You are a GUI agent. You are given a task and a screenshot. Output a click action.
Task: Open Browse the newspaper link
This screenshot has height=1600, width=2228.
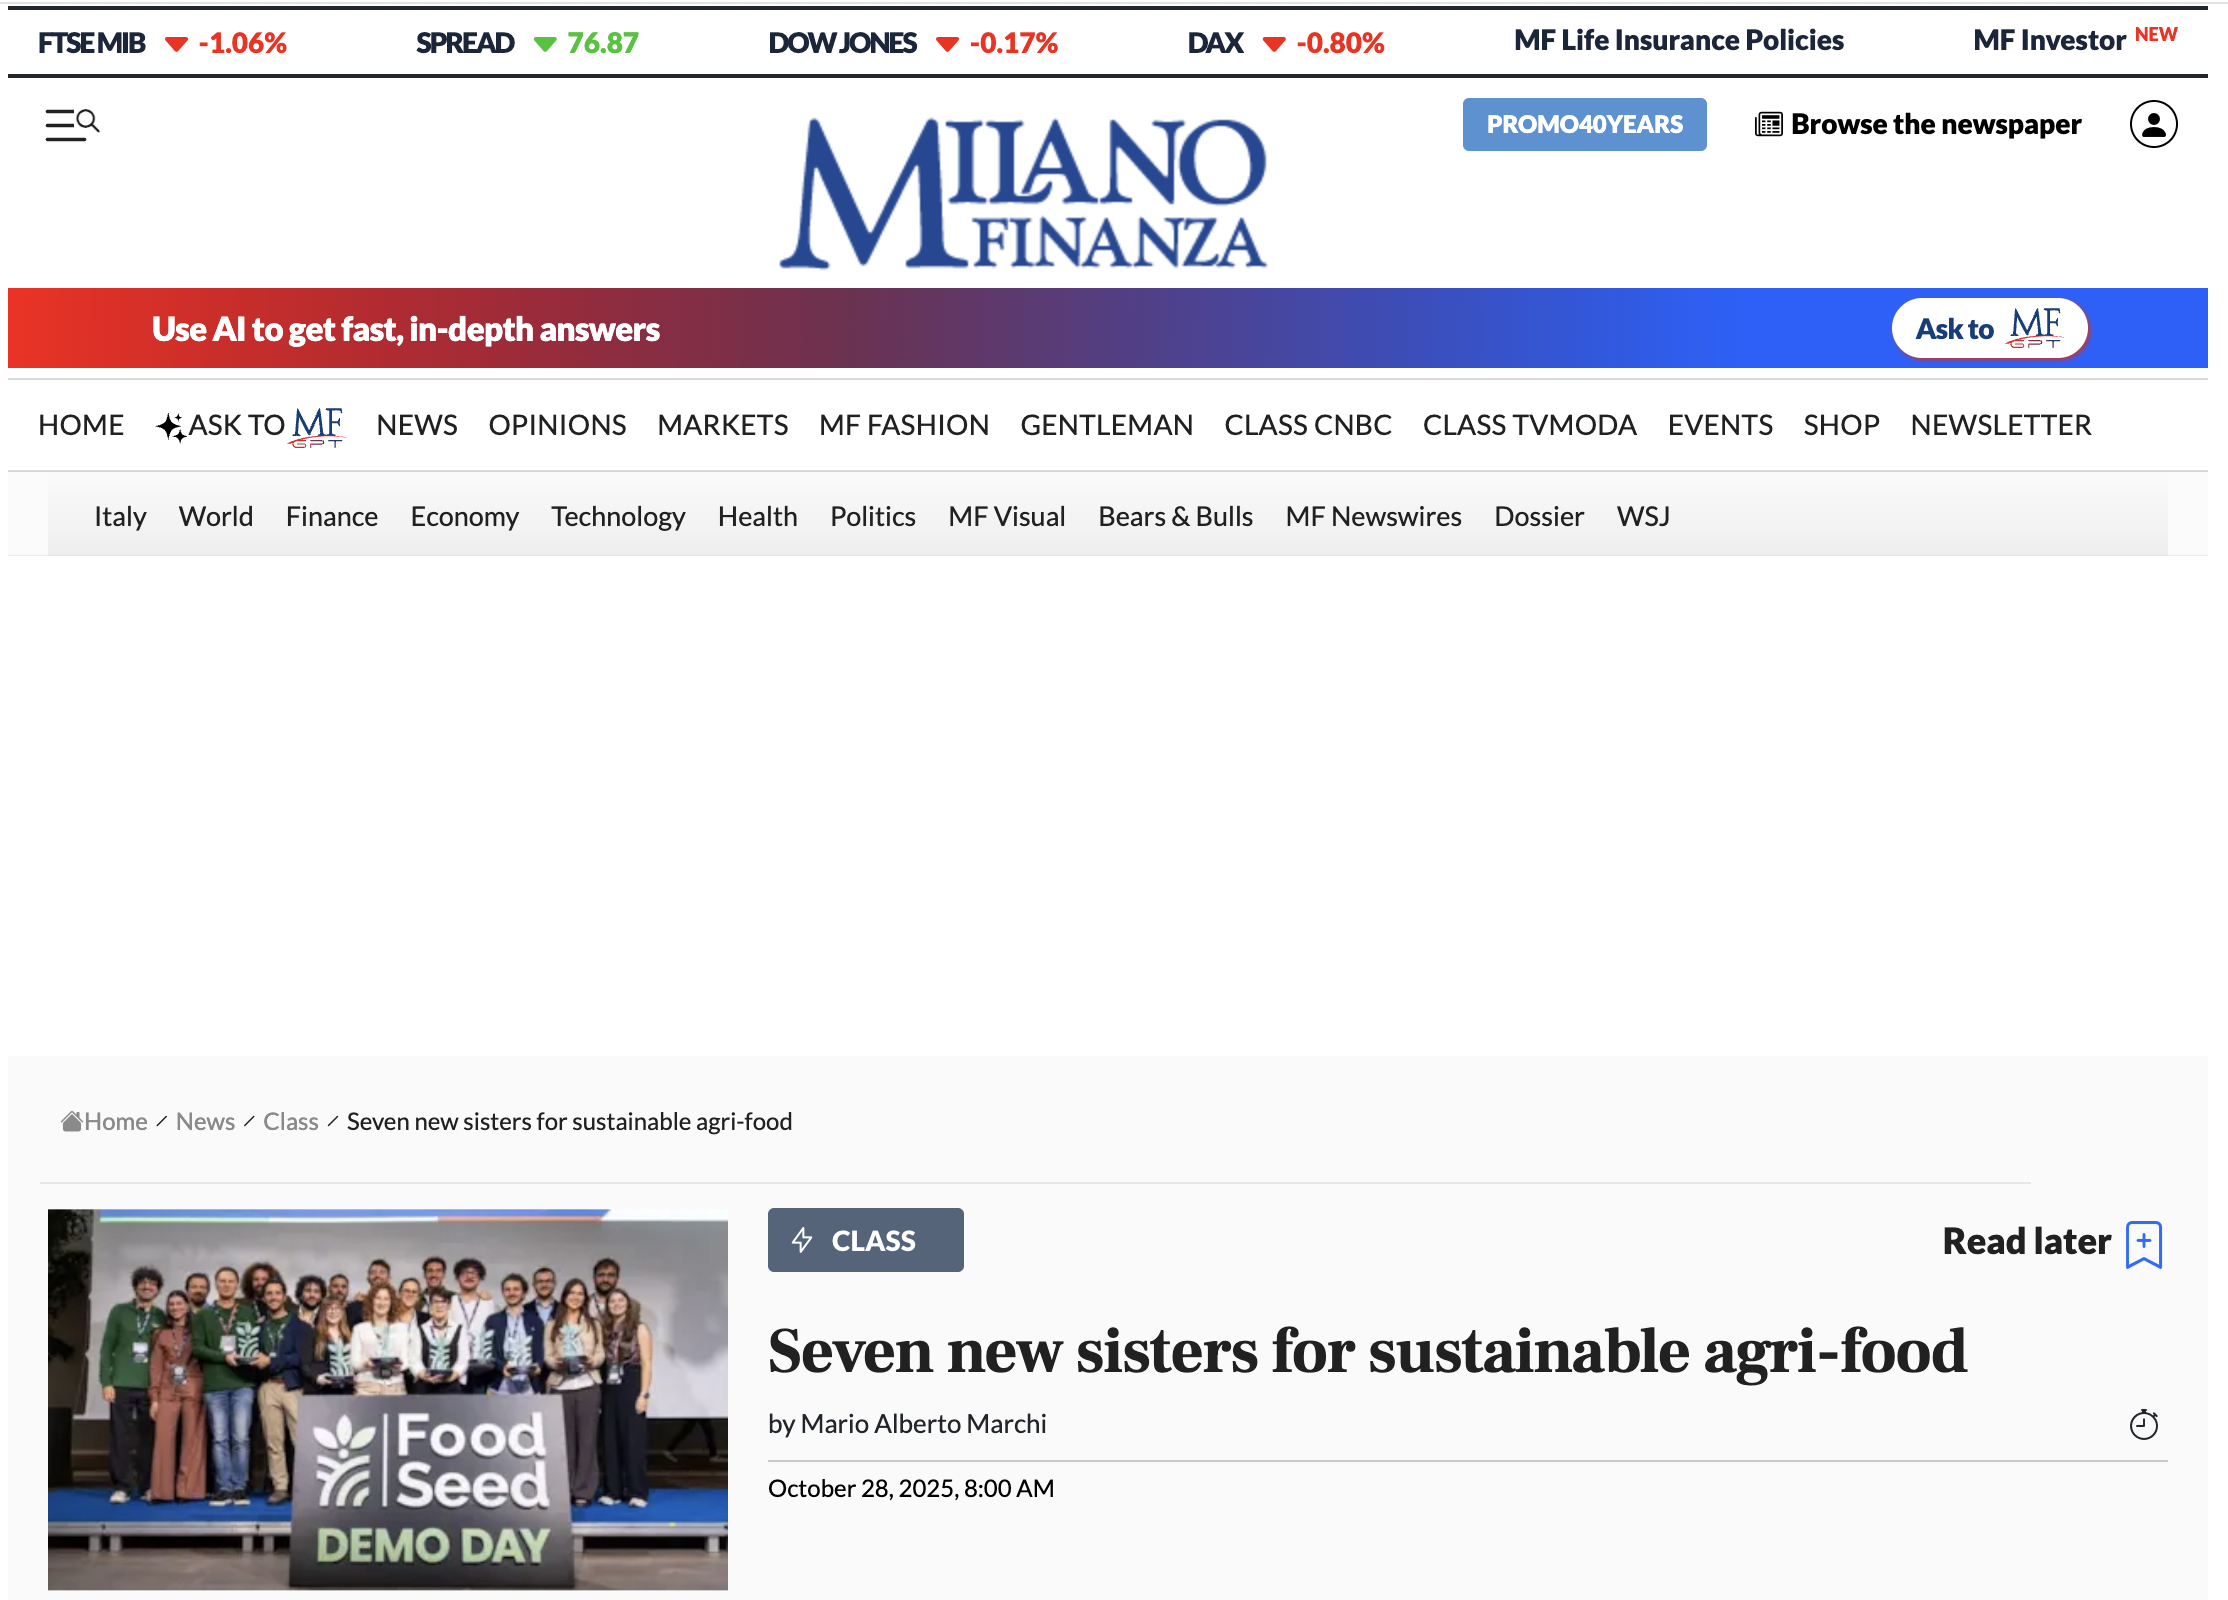(1918, 124)
